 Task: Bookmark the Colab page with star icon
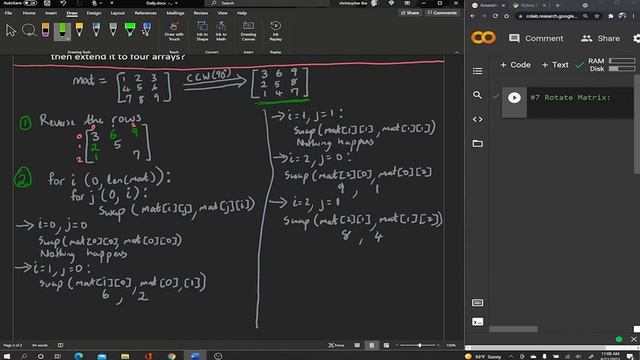(x=597, y=16)
